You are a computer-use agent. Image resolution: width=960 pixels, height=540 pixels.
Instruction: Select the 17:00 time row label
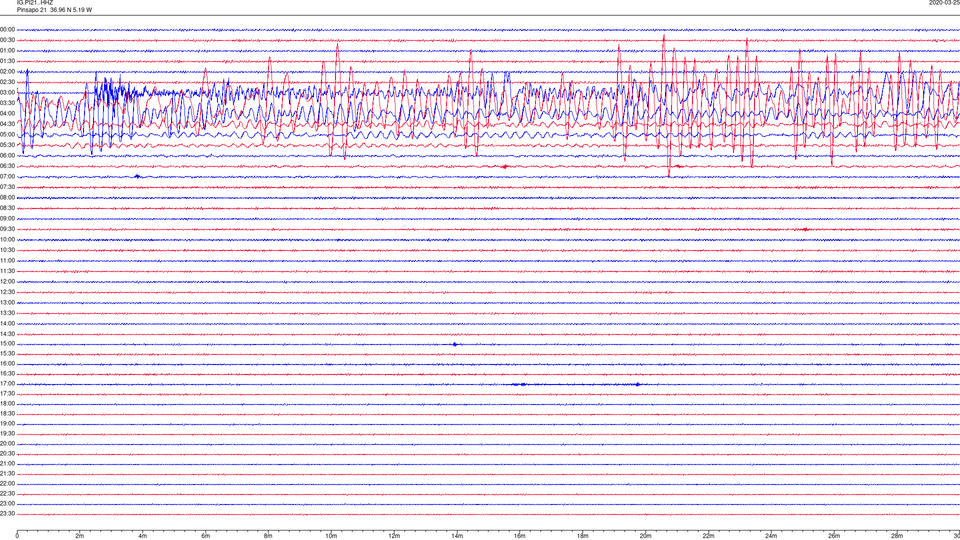click(x=7, y=384)
